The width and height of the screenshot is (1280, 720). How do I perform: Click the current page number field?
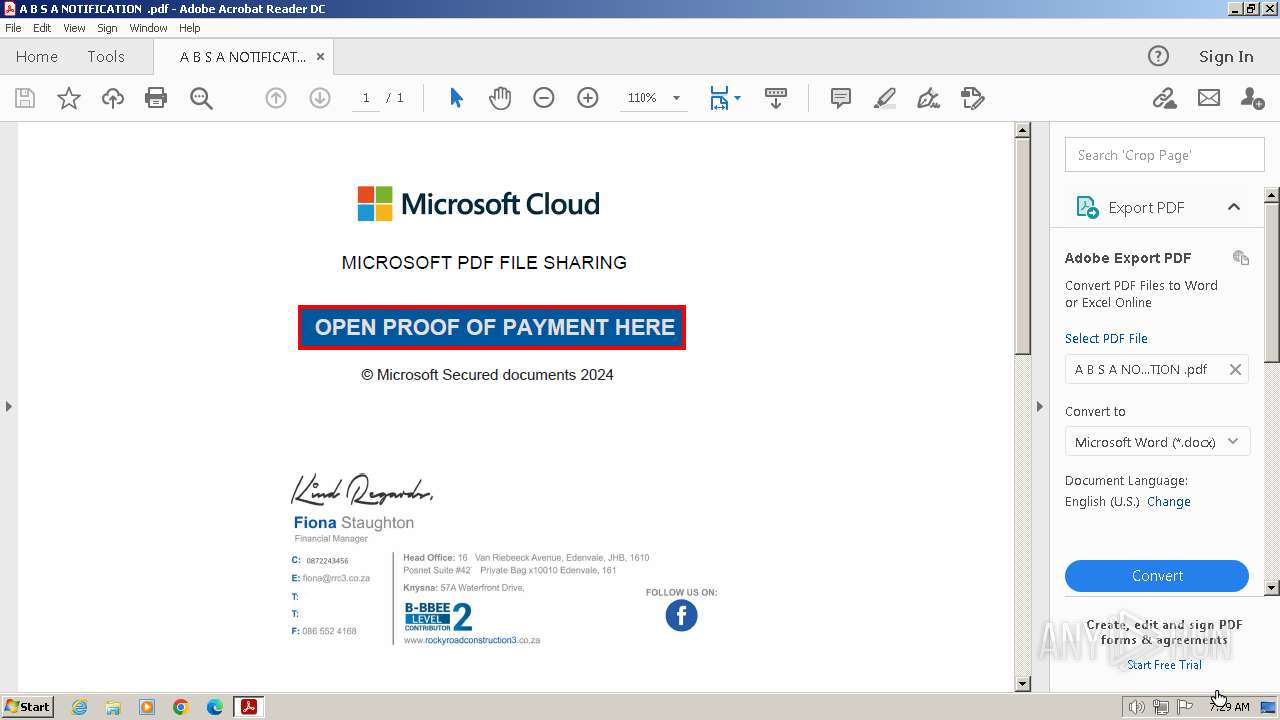pyautogui.click(x=366, y=98)
